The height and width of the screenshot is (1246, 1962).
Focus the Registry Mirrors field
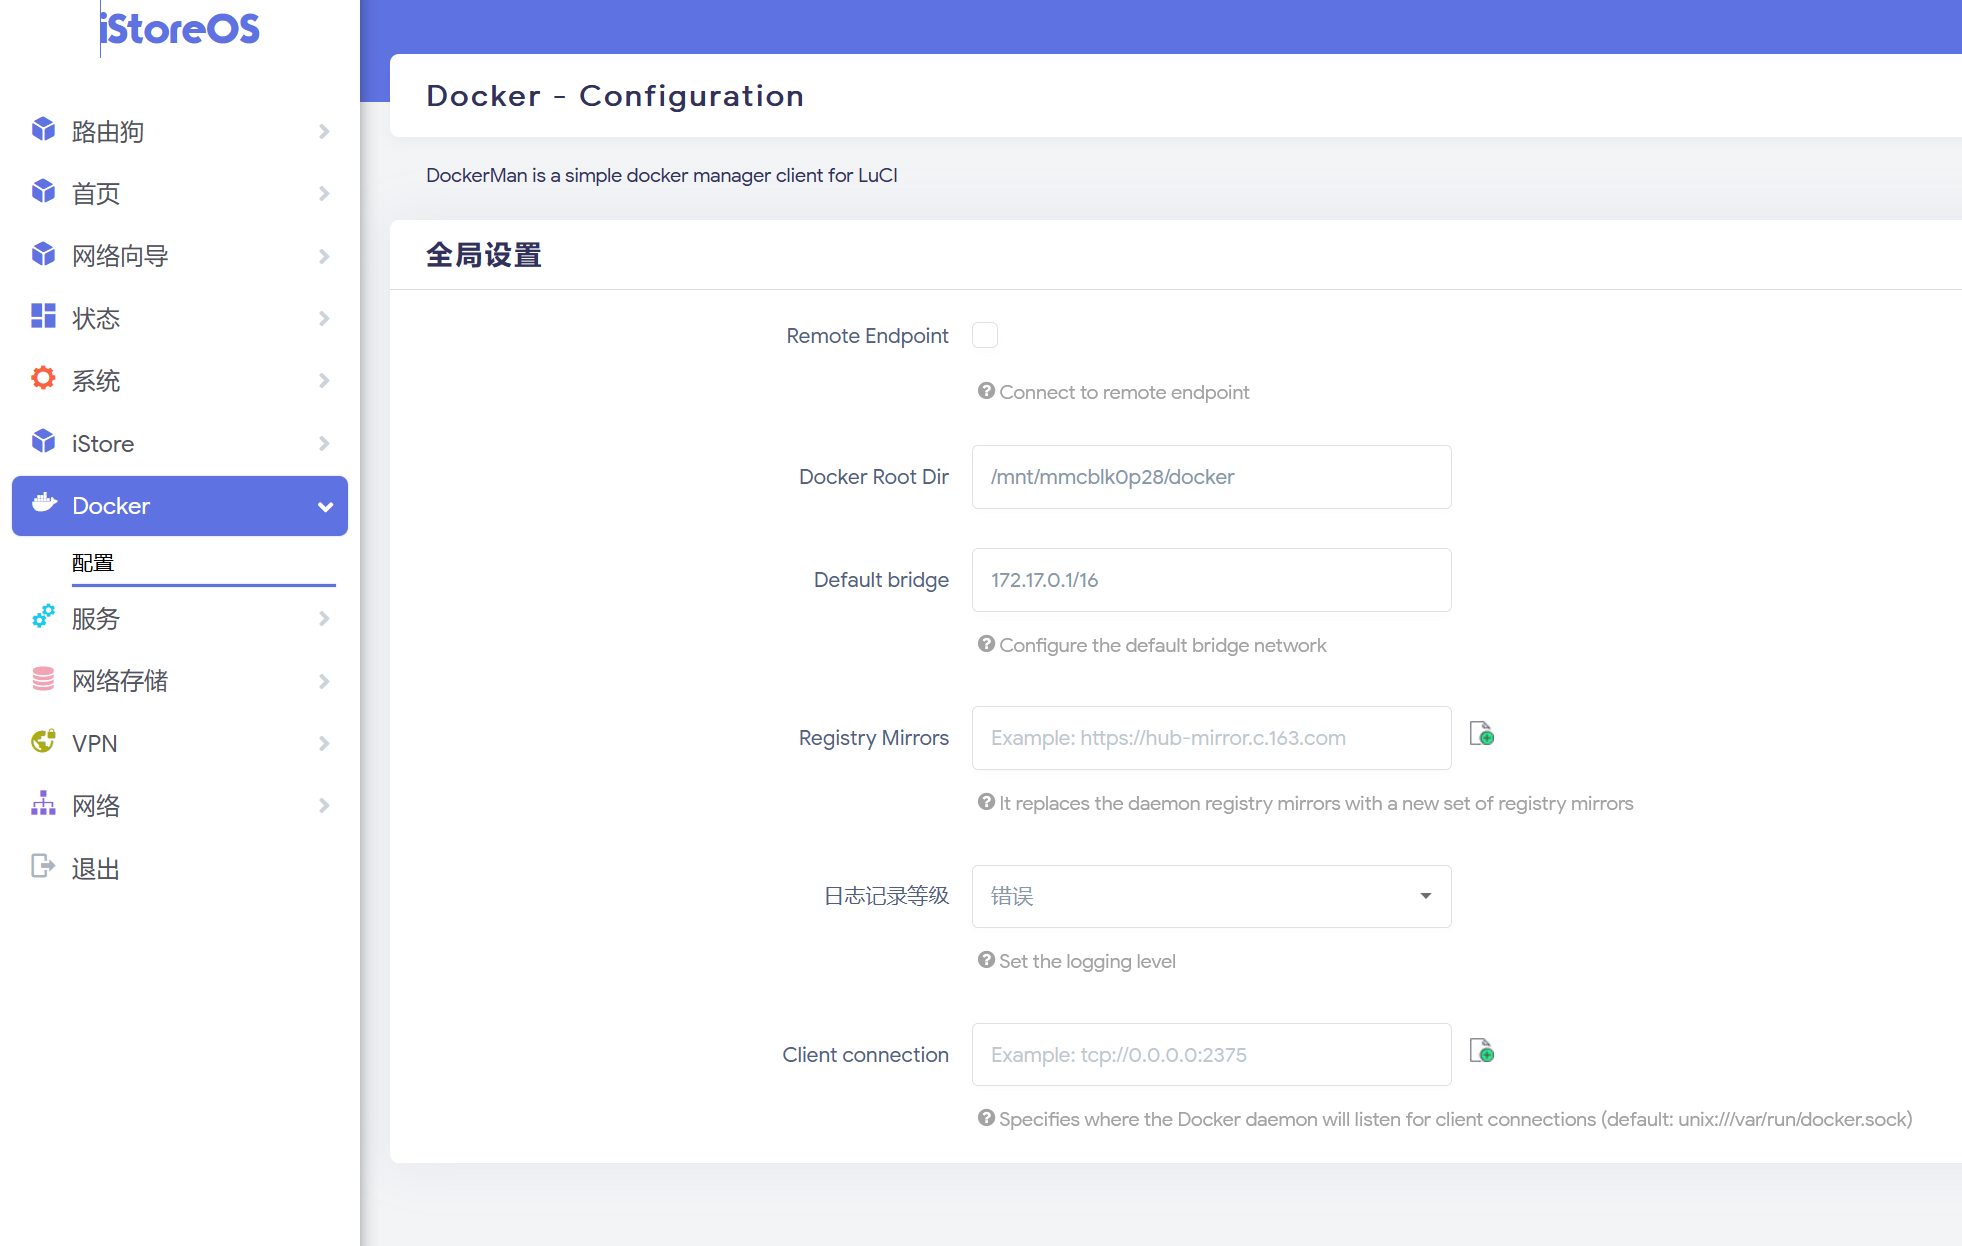point(1211,738)
